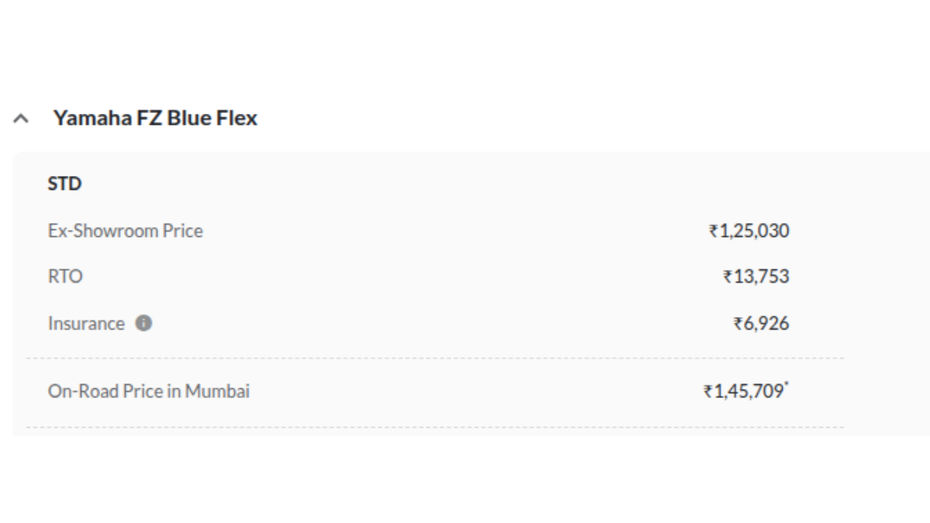Click rupee symbol before 1,25,030
Viewport: 930px width, 523px height.
[714, 231]
